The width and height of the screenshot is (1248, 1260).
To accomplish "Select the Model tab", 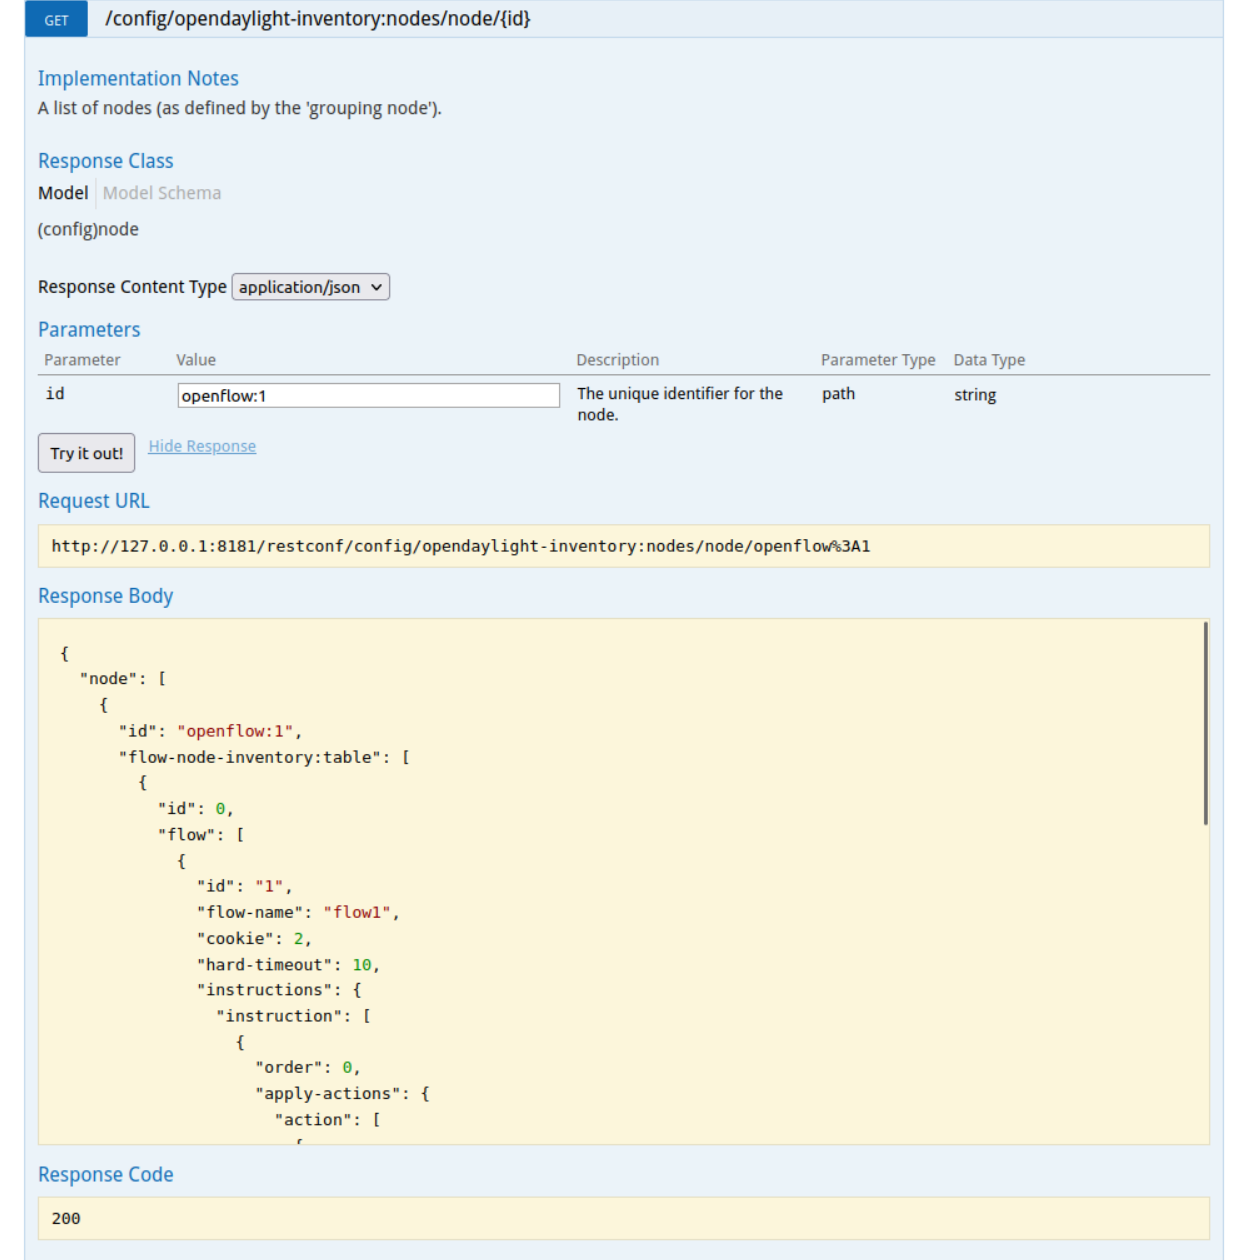I will point(63,193).
